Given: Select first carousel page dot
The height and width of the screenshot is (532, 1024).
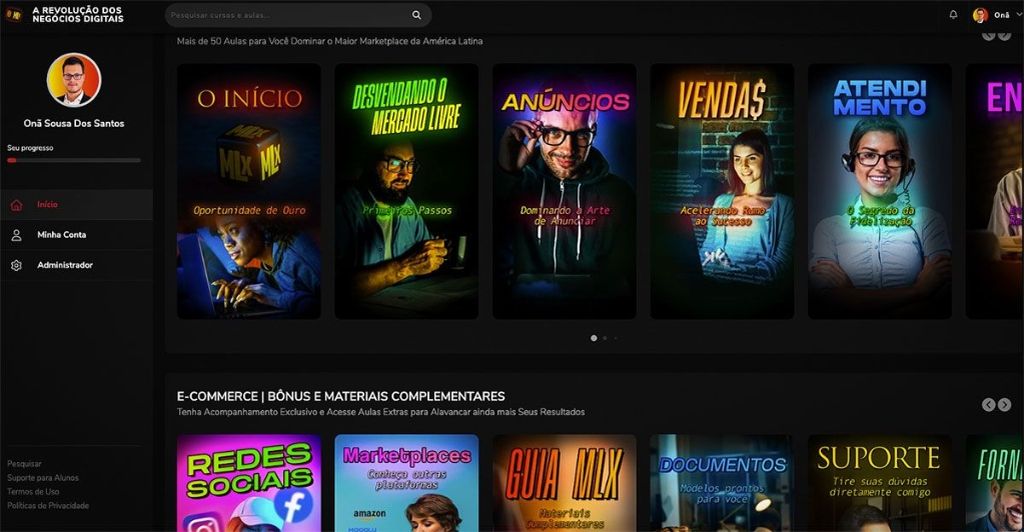Looking at the screenshot, I should point(594,338).
